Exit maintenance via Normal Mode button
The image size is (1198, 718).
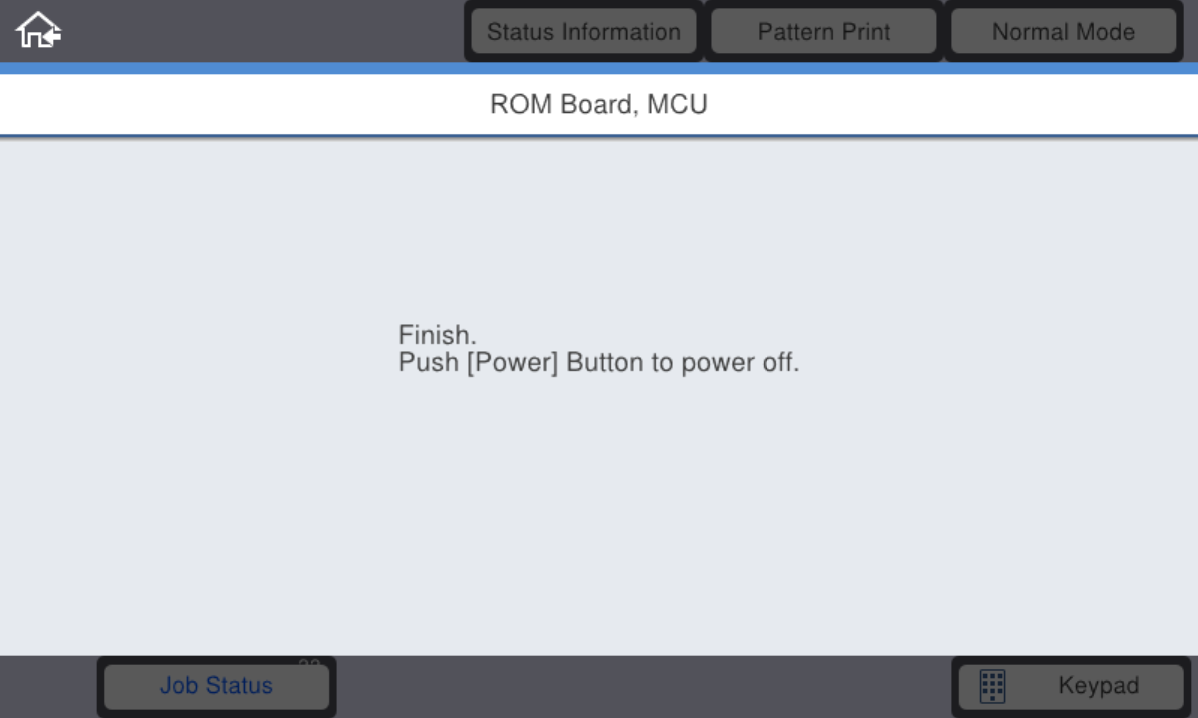point(1063,31)
